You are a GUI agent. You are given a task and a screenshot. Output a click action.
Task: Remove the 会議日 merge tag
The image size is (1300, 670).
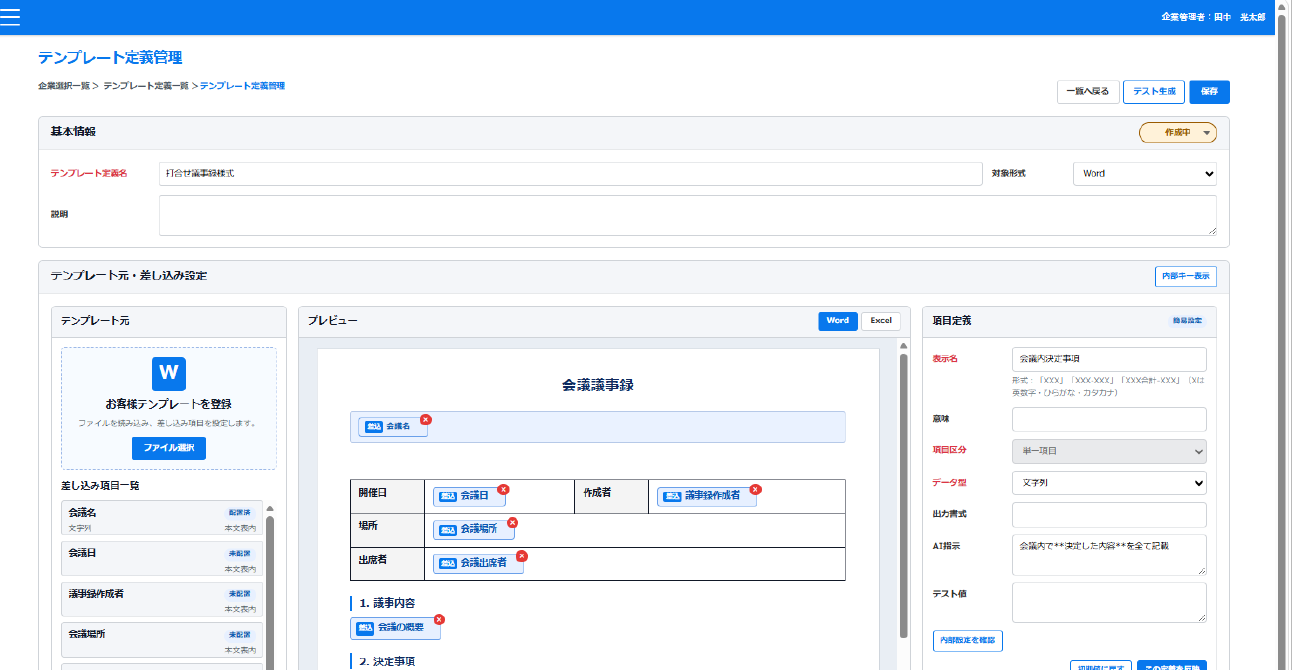tap(503, 489)
